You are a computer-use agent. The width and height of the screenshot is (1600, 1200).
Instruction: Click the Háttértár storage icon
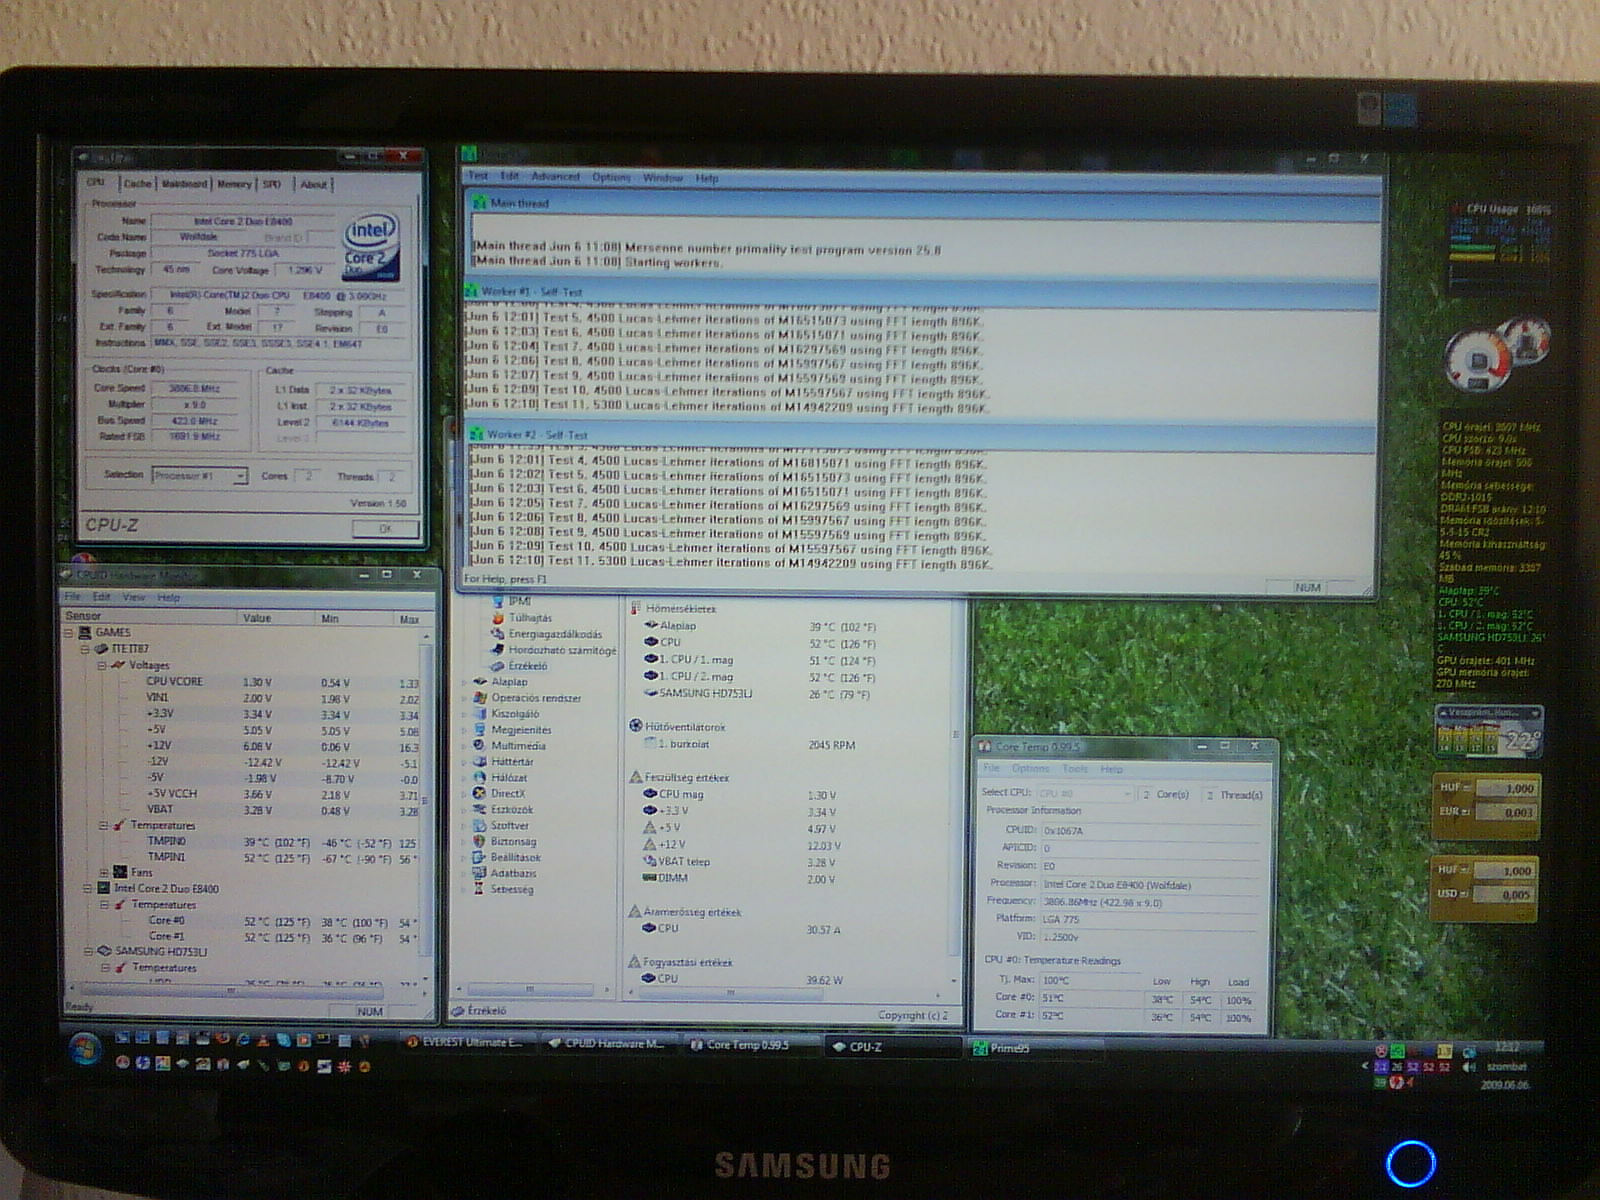point(480,762)
